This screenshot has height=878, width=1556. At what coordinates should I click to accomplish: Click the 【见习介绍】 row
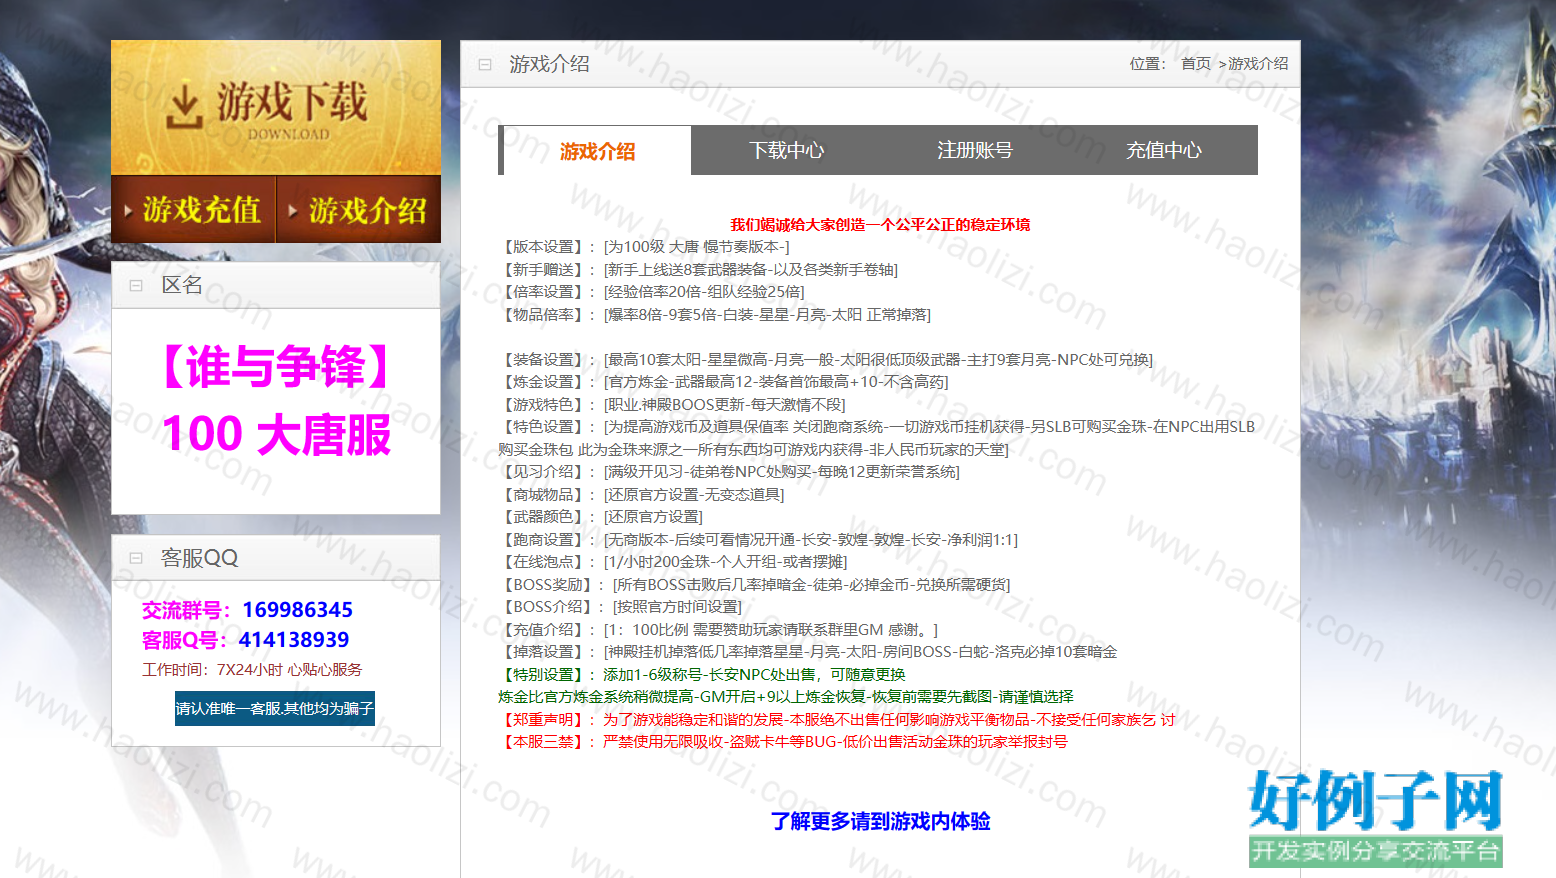point(729,472)
